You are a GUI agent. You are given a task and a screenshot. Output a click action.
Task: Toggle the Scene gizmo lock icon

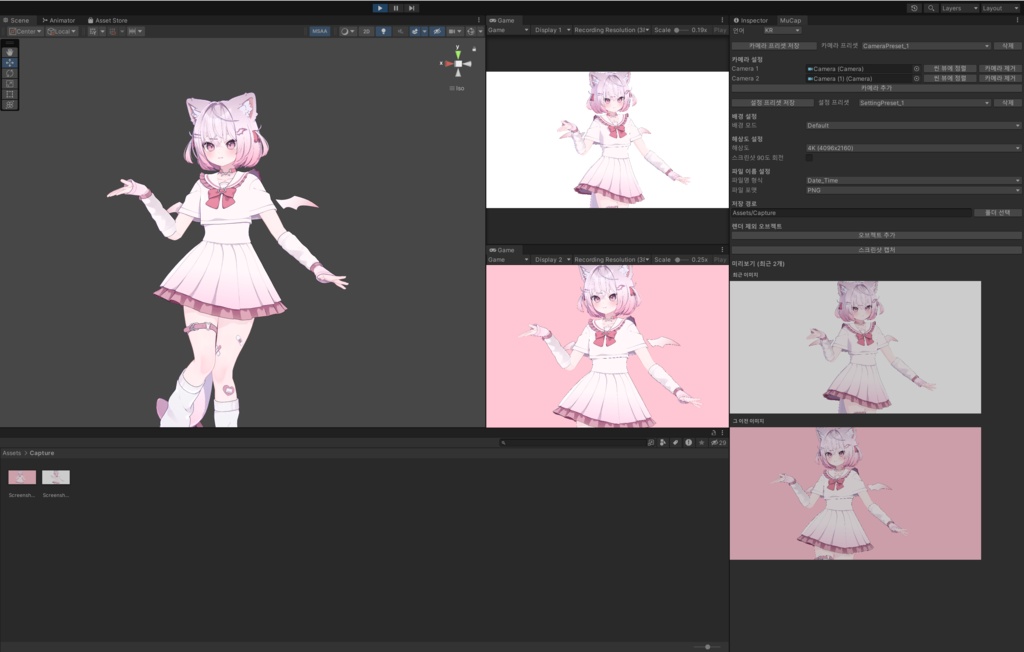pyautogui.click(x=474, y=49)
